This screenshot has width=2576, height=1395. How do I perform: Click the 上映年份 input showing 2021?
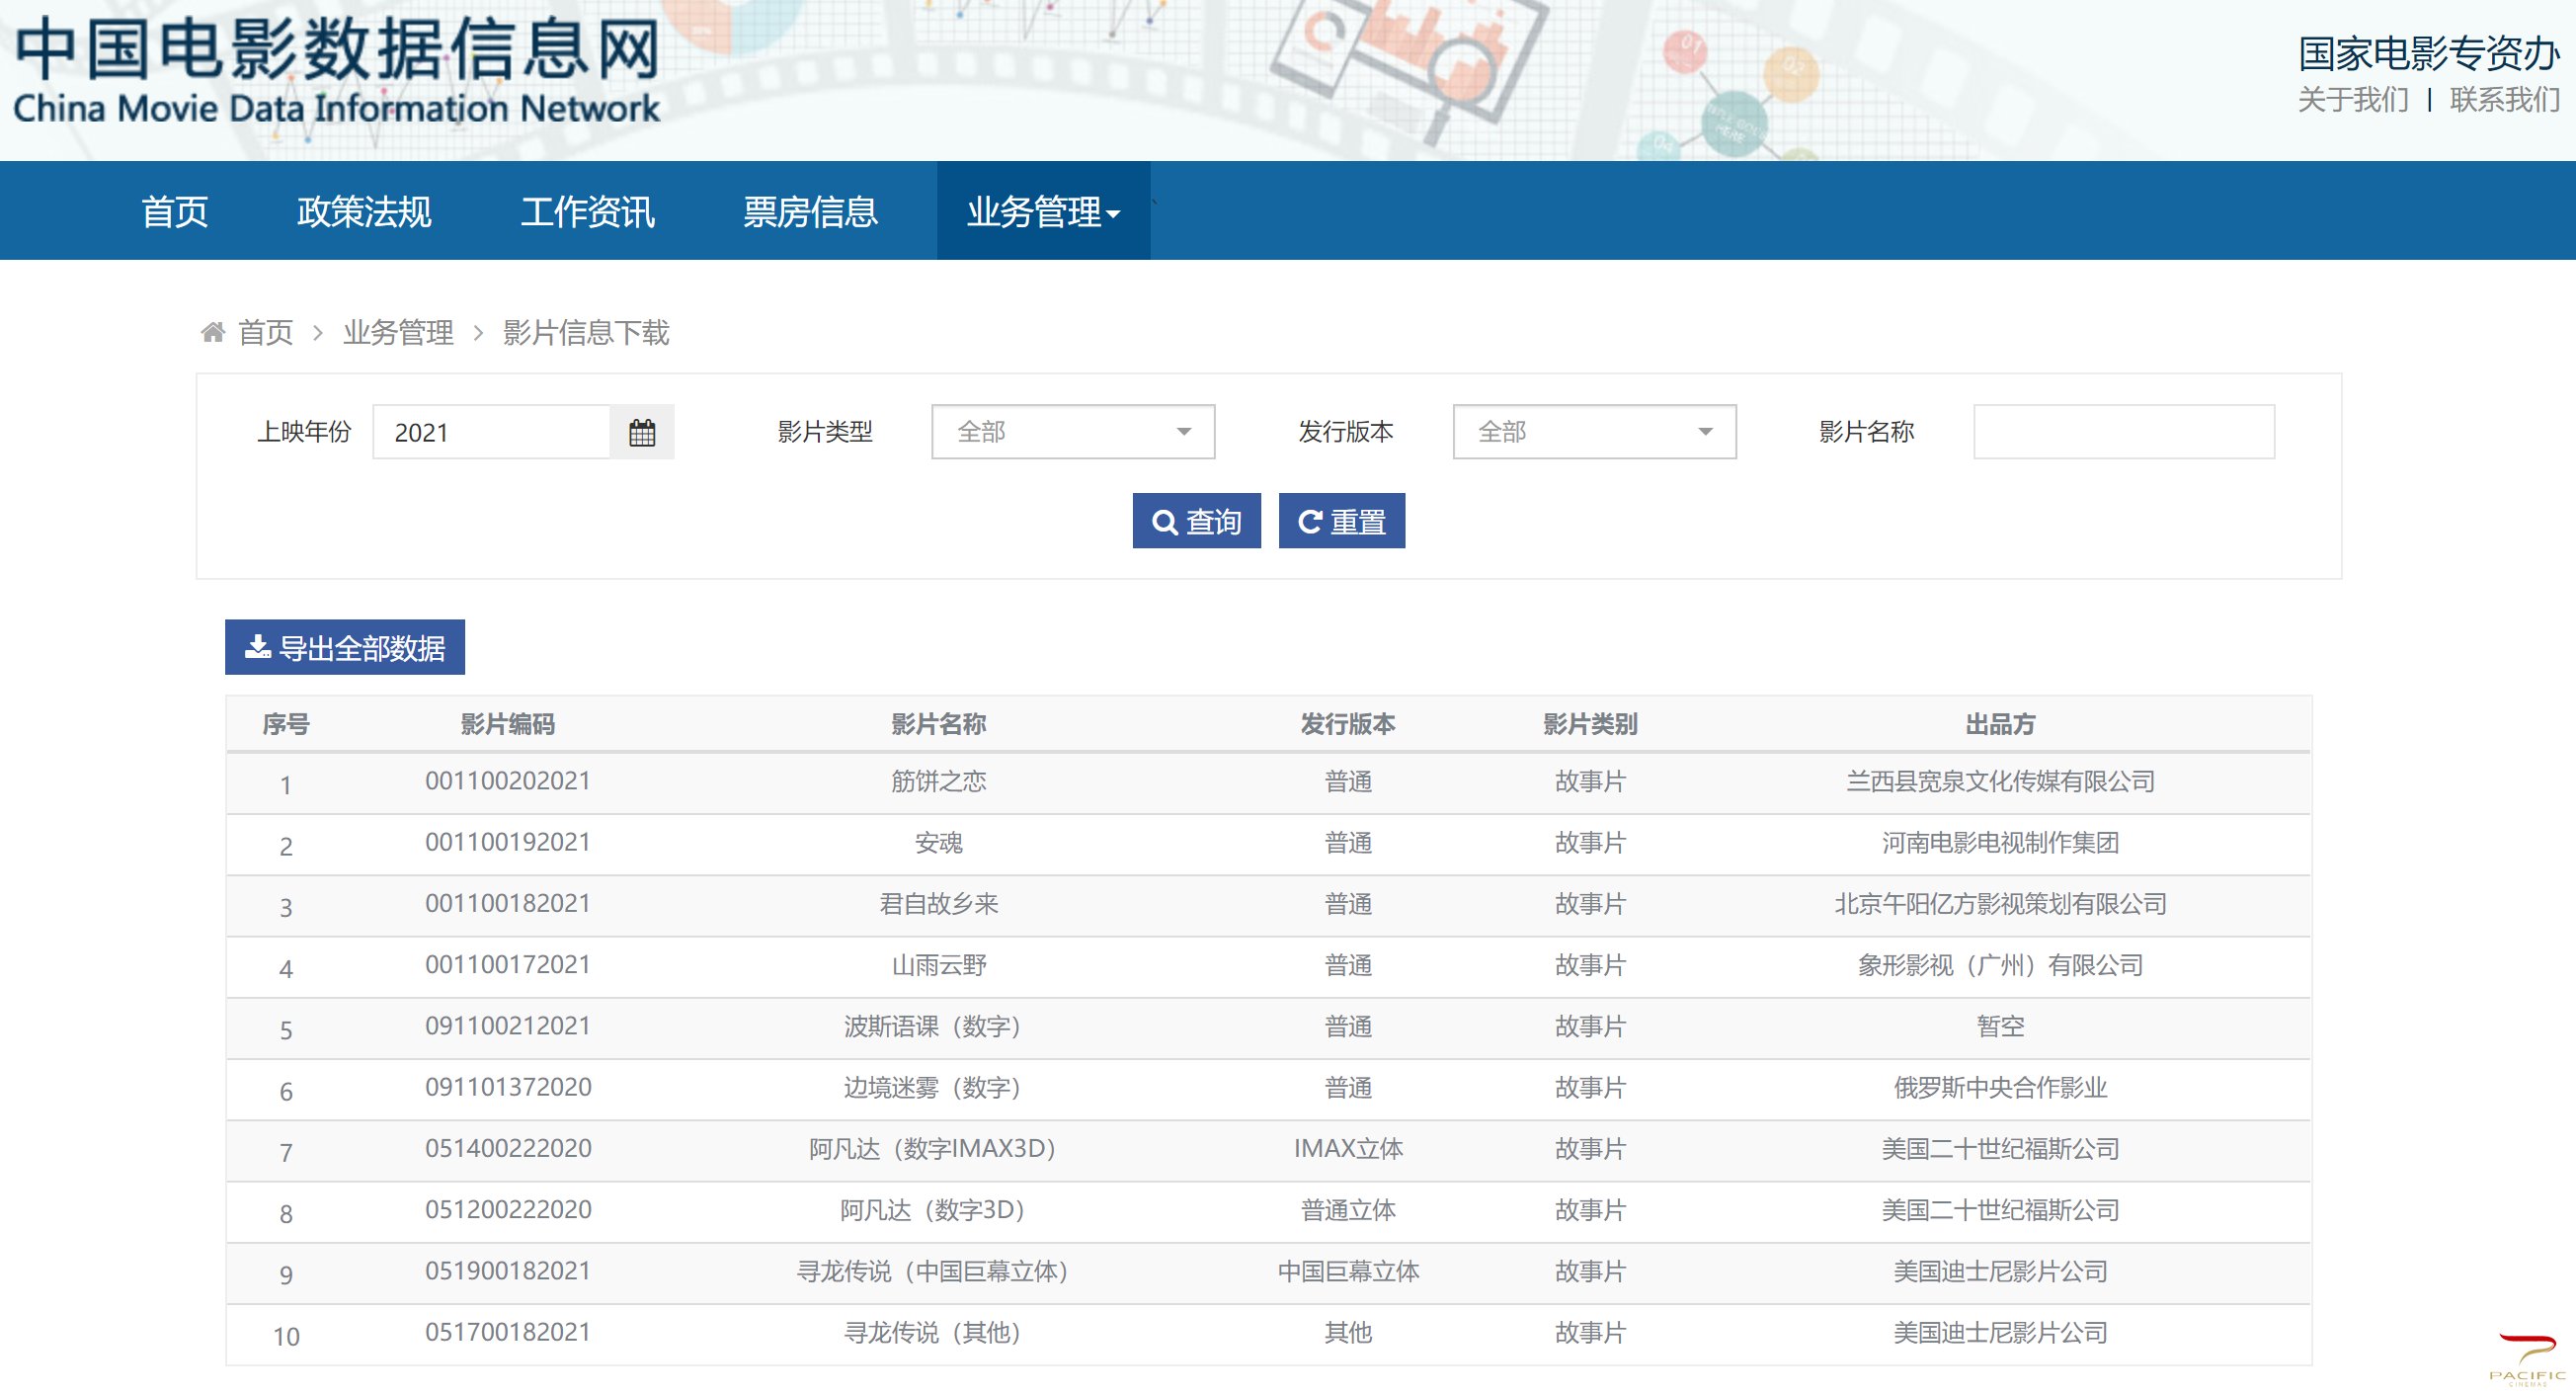click(491, 432)
